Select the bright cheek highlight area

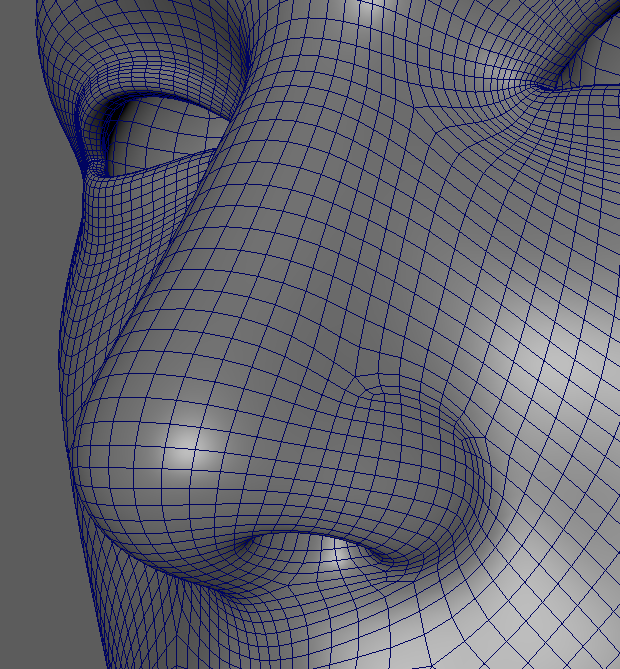(x=560, y=340)
